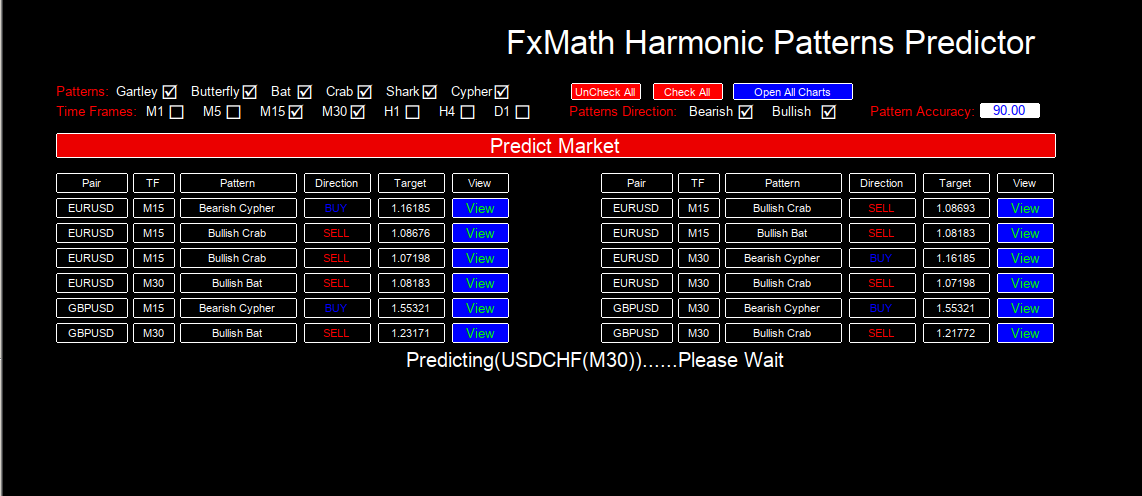Toggle the Bearish direction checkbox

point(745,112)
